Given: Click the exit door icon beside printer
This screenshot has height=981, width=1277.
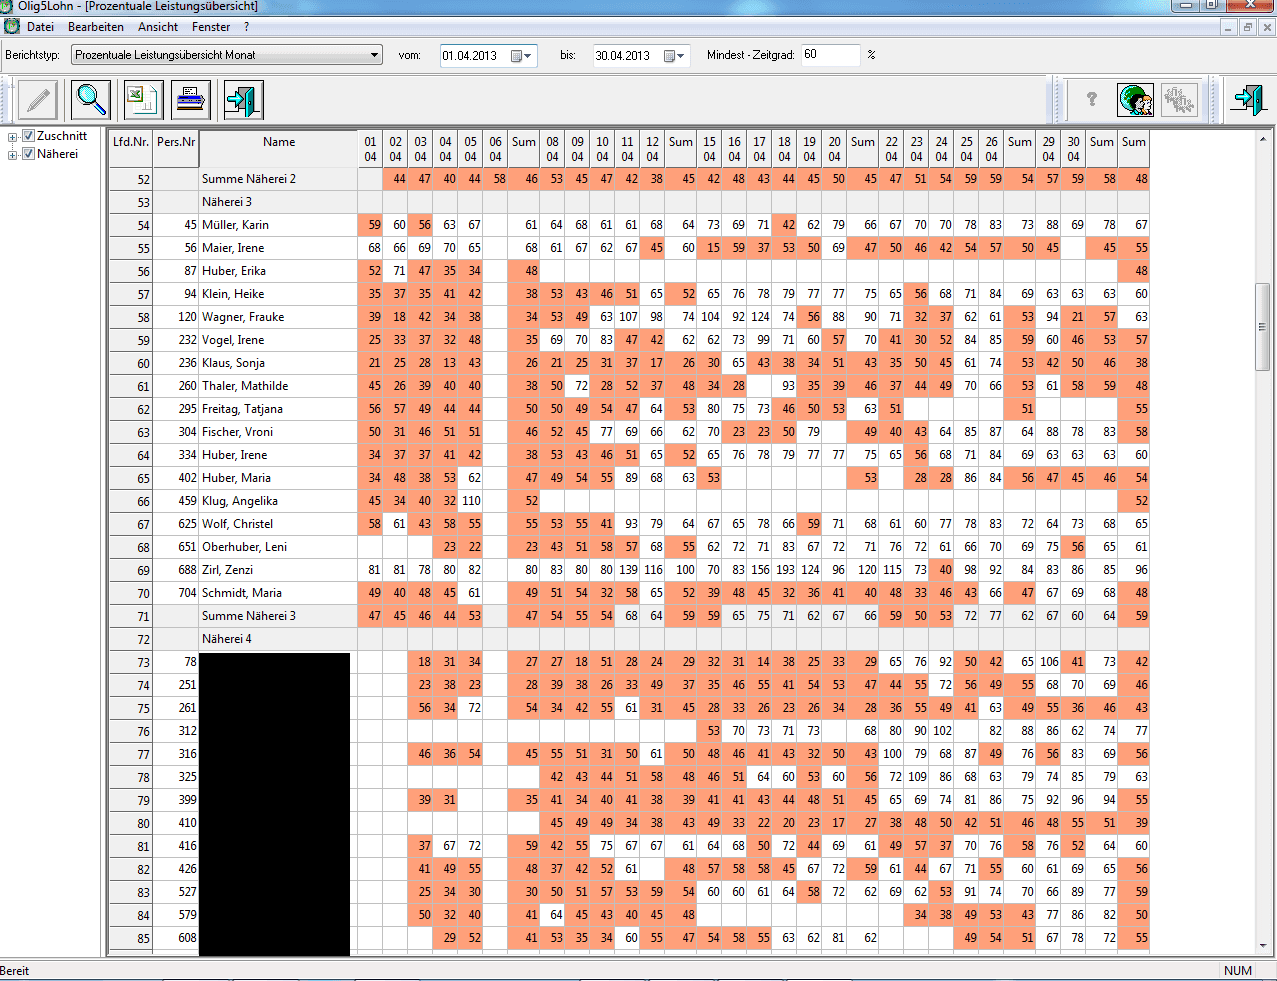Looking at the screenshot, I should coord(243,100).
